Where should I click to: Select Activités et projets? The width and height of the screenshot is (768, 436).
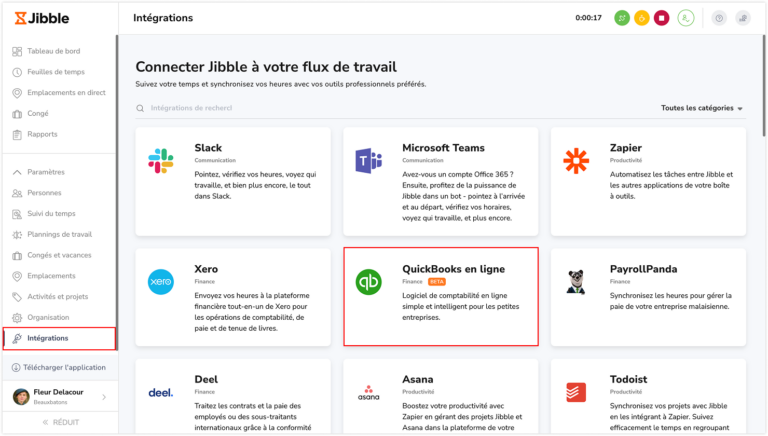pyautogui.click(x=58, y=297)
